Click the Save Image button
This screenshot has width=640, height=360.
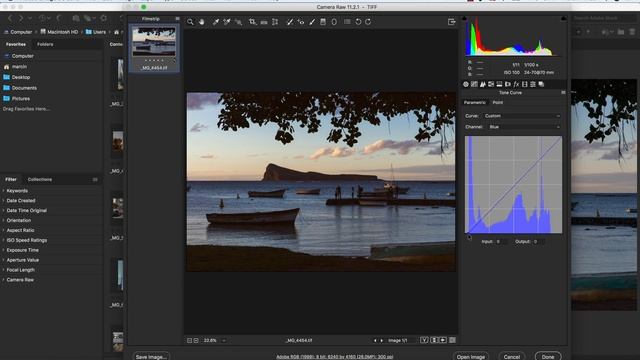point(151,356)
